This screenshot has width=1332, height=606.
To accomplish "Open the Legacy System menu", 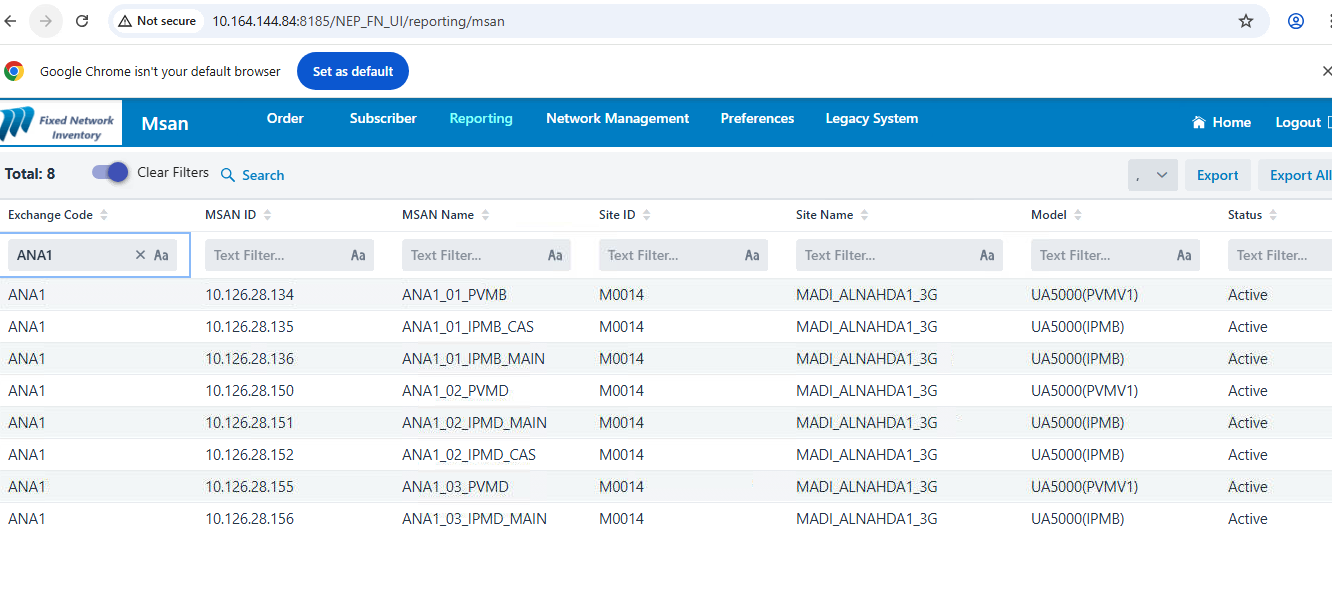I will pos(871,118).
